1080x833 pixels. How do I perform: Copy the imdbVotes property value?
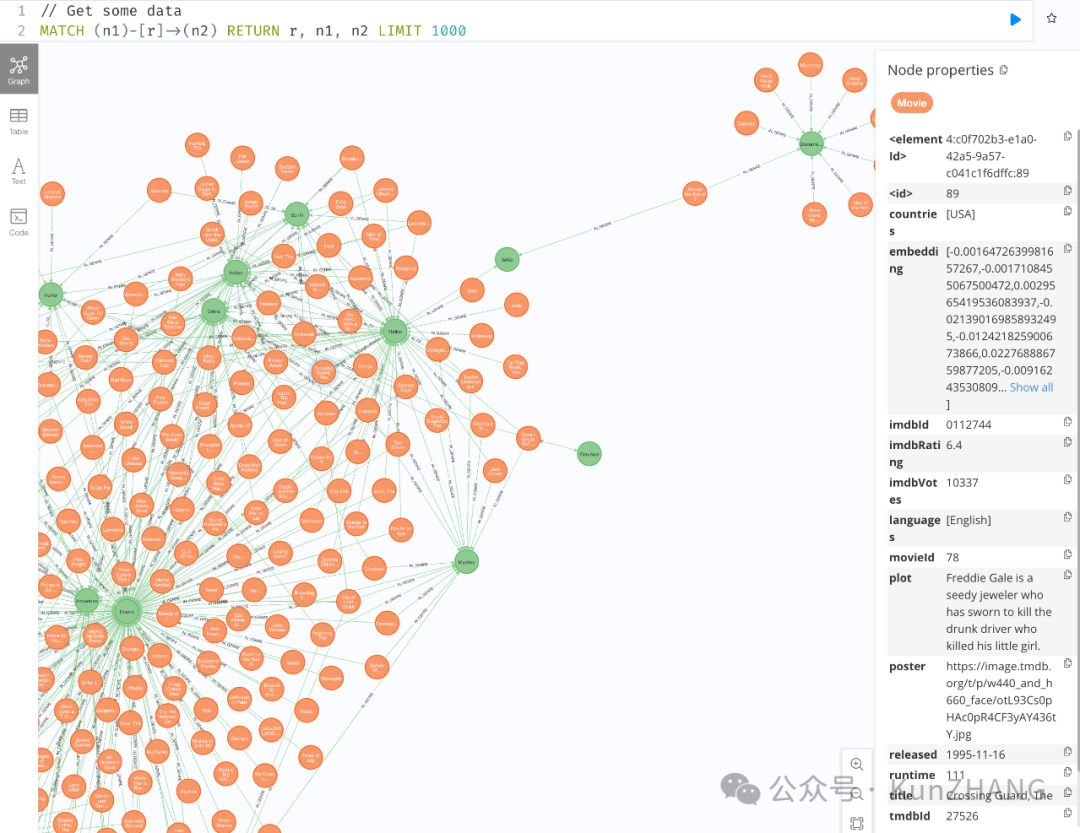1067,480
